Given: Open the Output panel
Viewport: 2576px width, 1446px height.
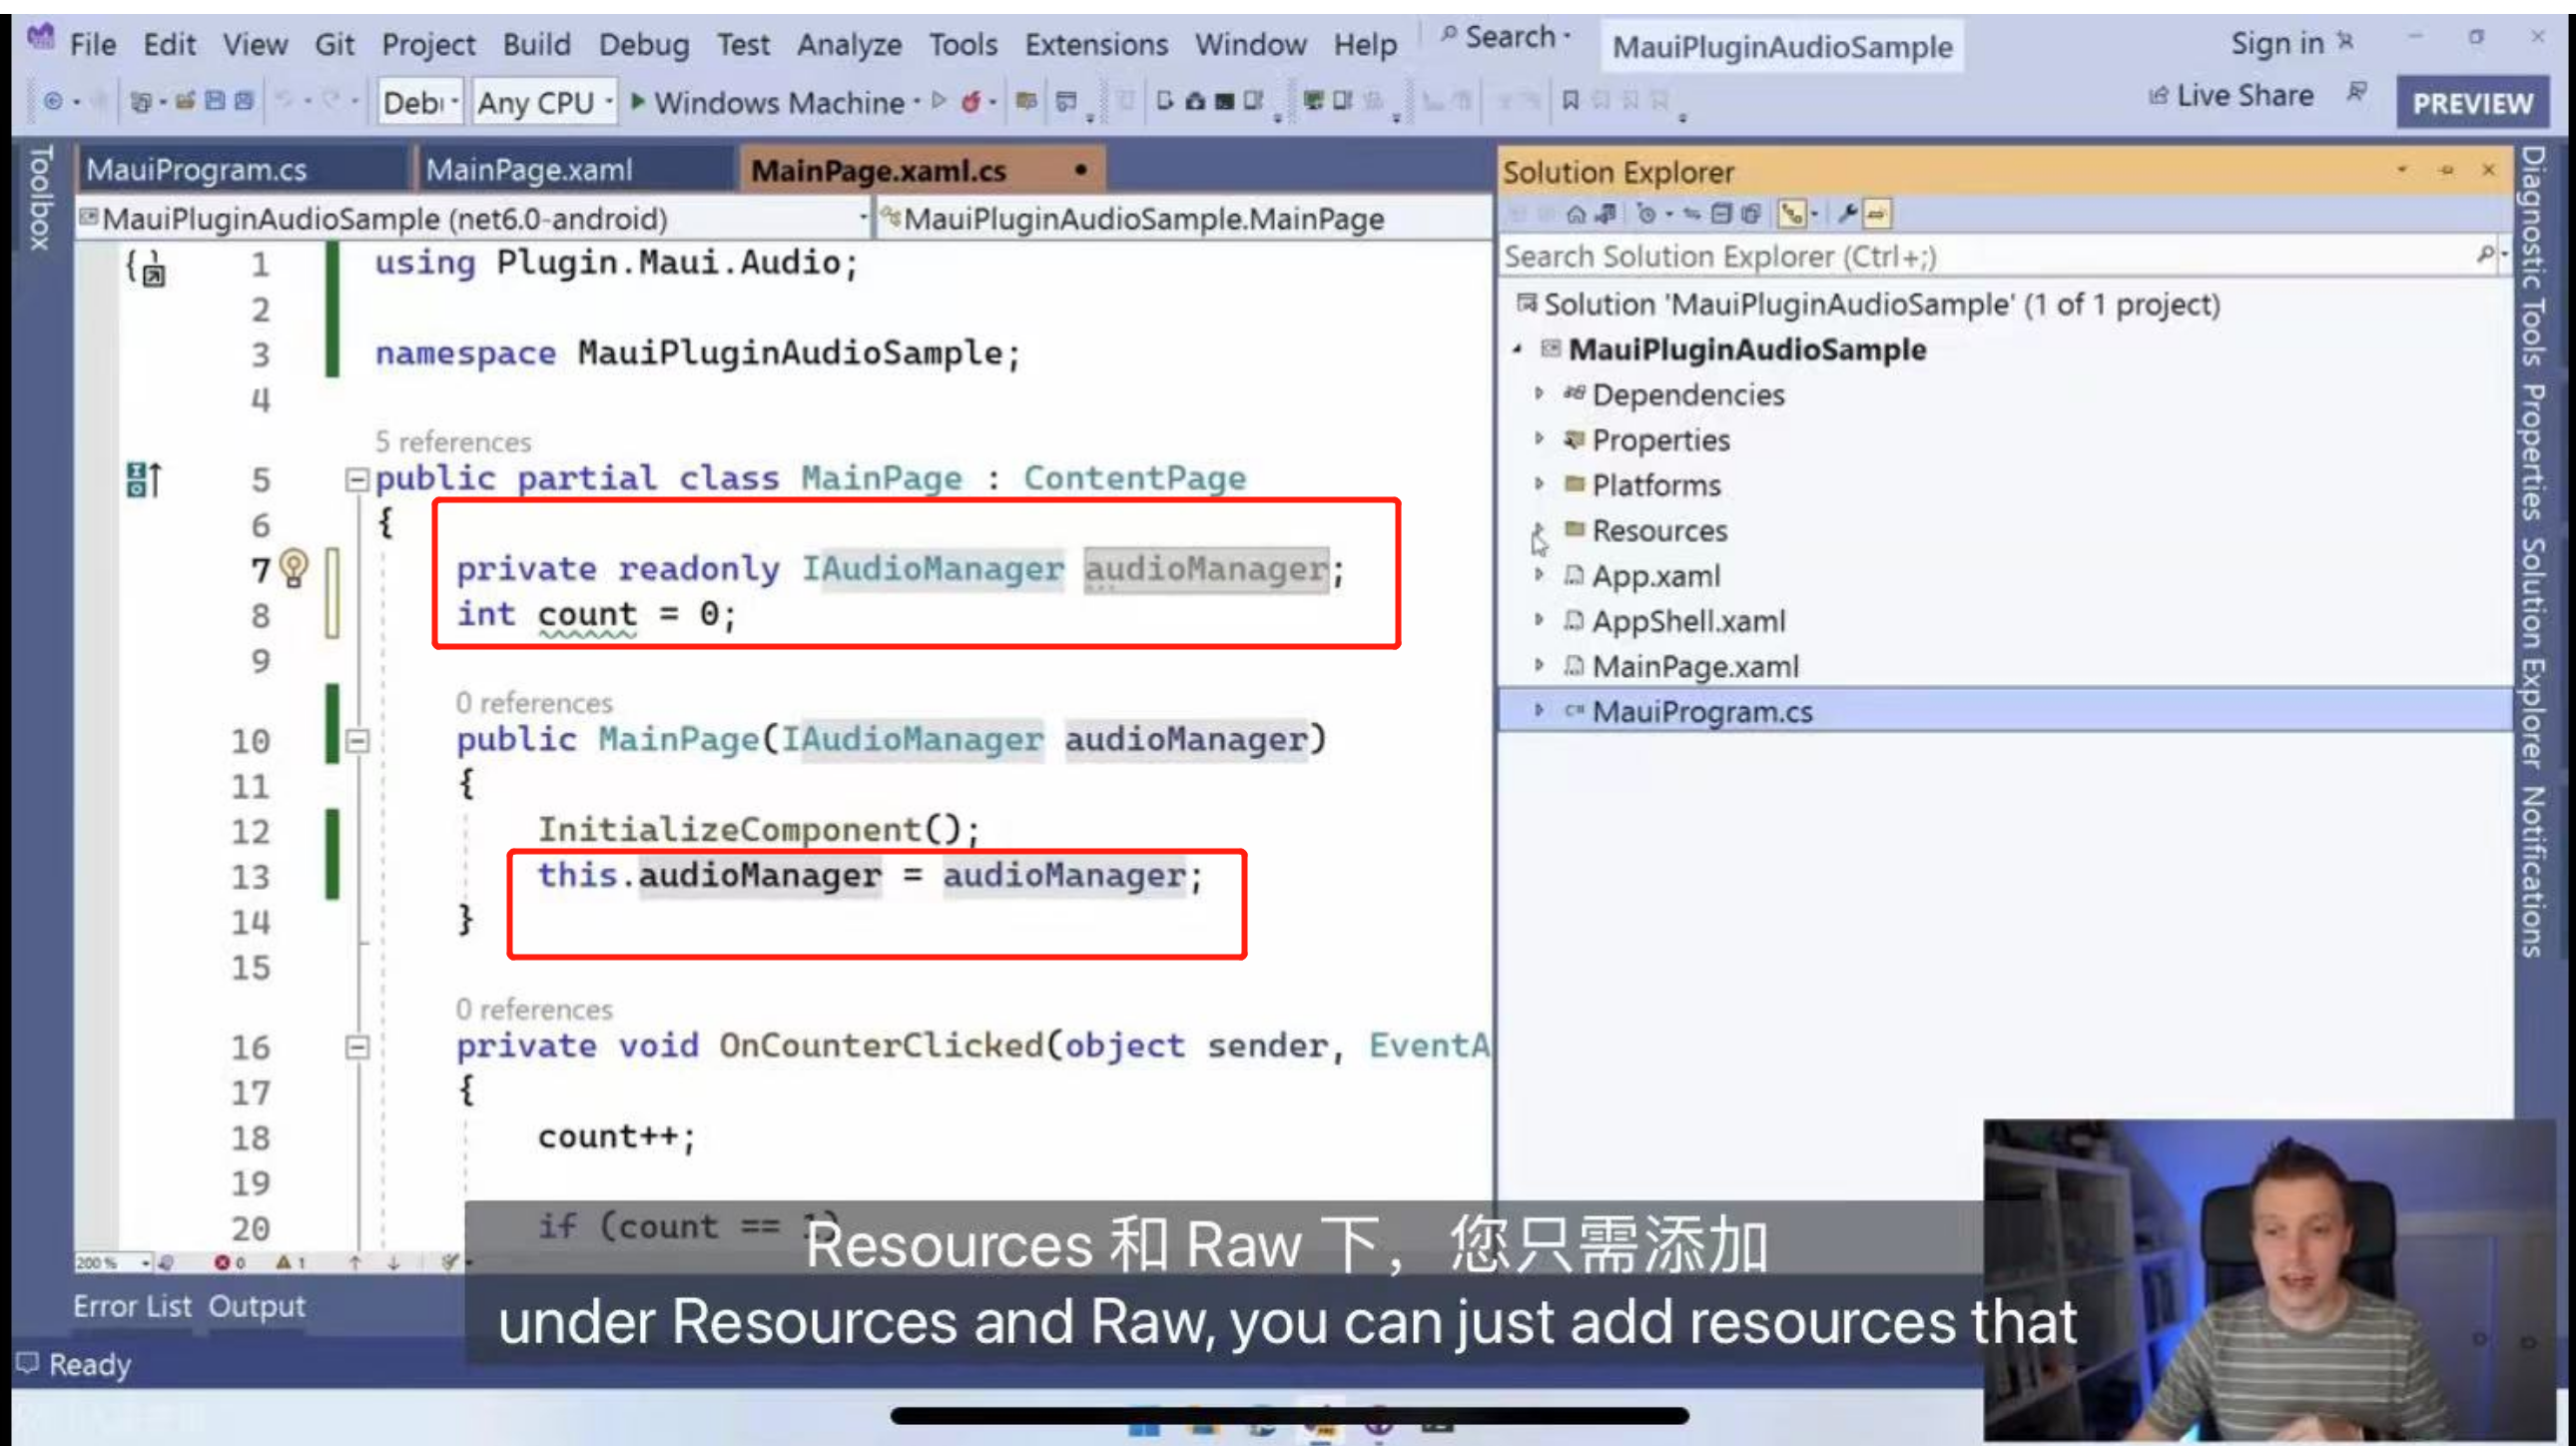Looking at the screenshot, I should 256,1305.
